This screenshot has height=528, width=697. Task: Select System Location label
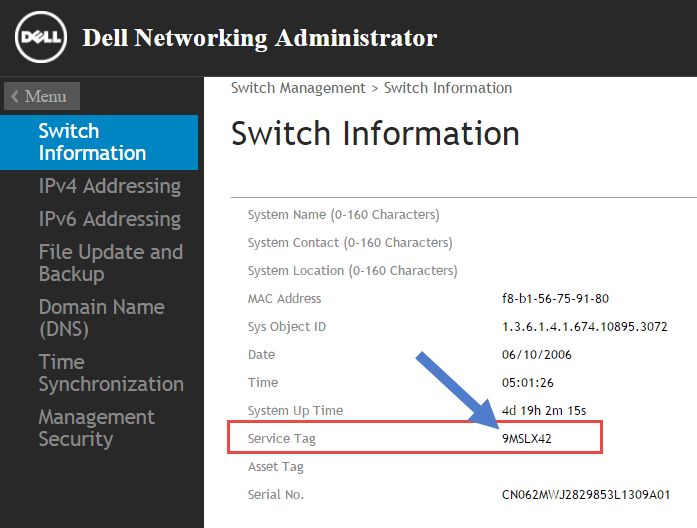pyautogui.click(x=353, y=271)
